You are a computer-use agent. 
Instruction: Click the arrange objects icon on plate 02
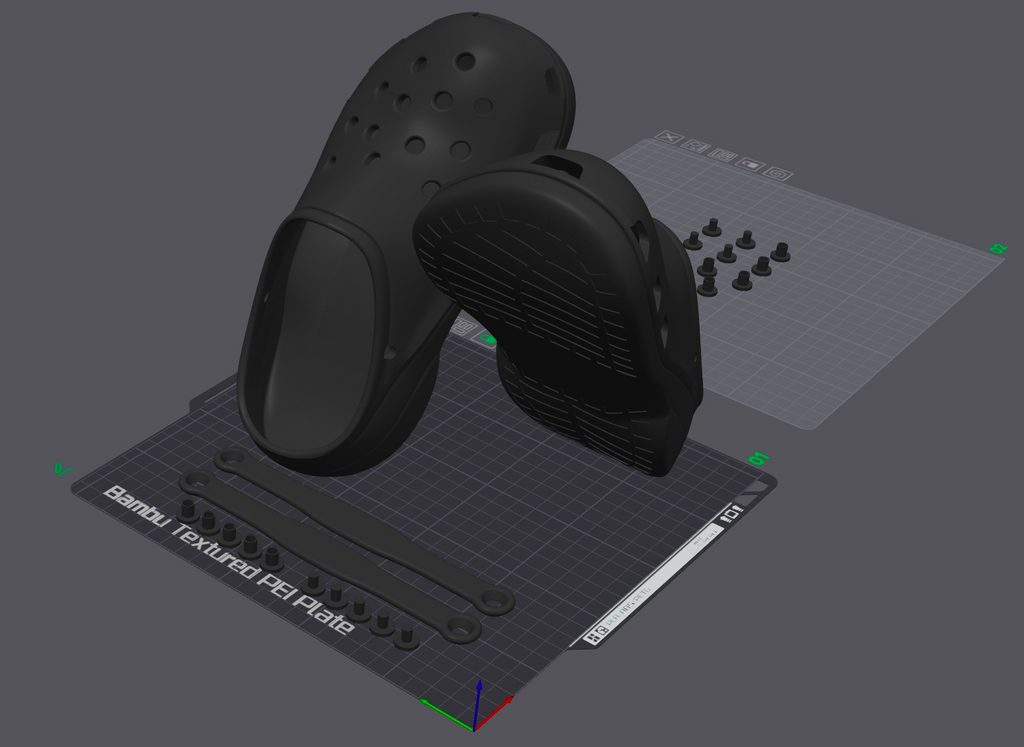click(722, 155)
